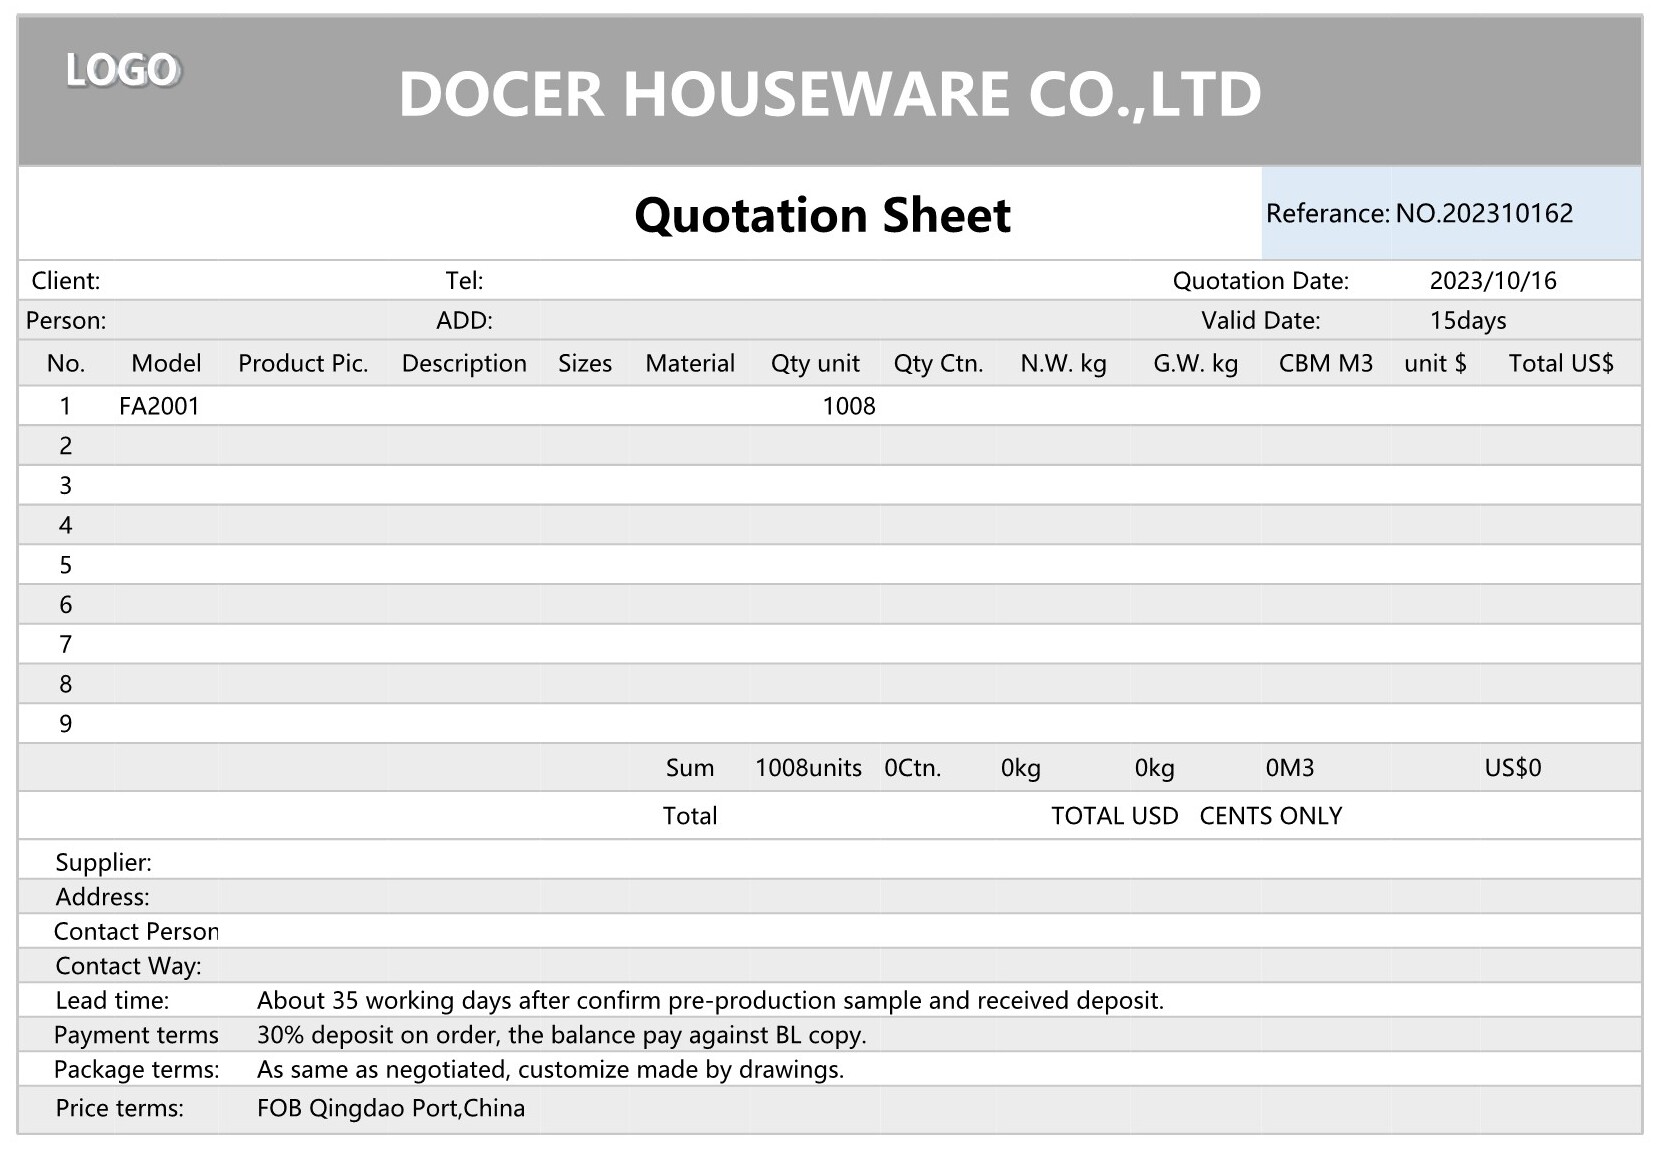
Task: Click the 30% deposit payment terms text
Action: (561, 1035)
